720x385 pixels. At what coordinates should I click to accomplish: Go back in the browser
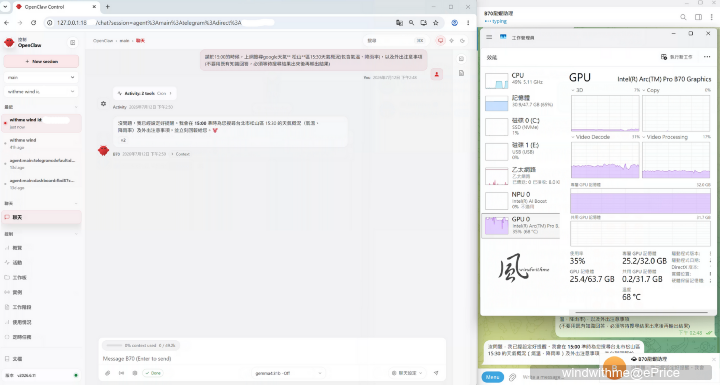[x=6, y=23]
